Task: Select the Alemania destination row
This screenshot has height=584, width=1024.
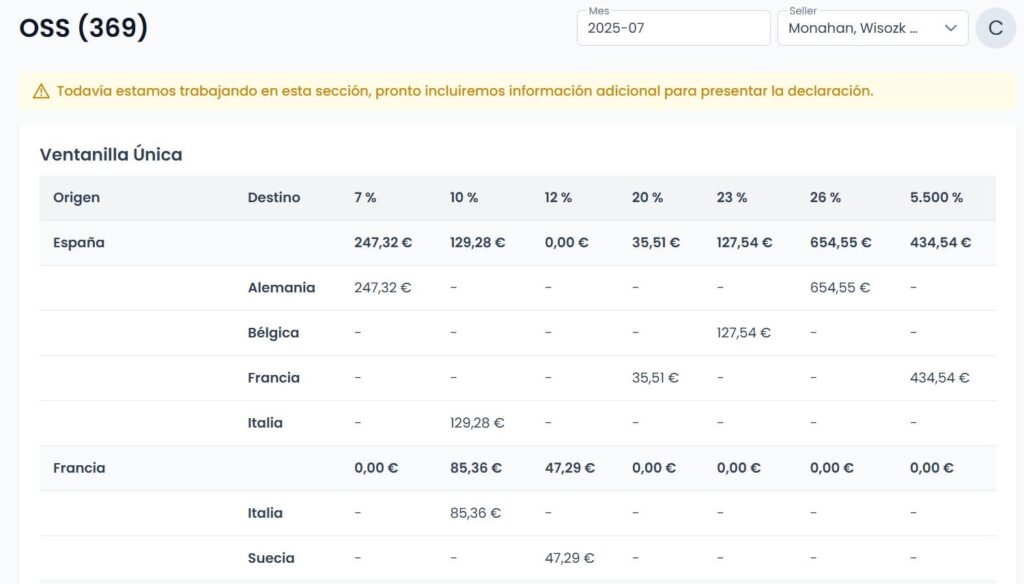Action: coord(517,288)
